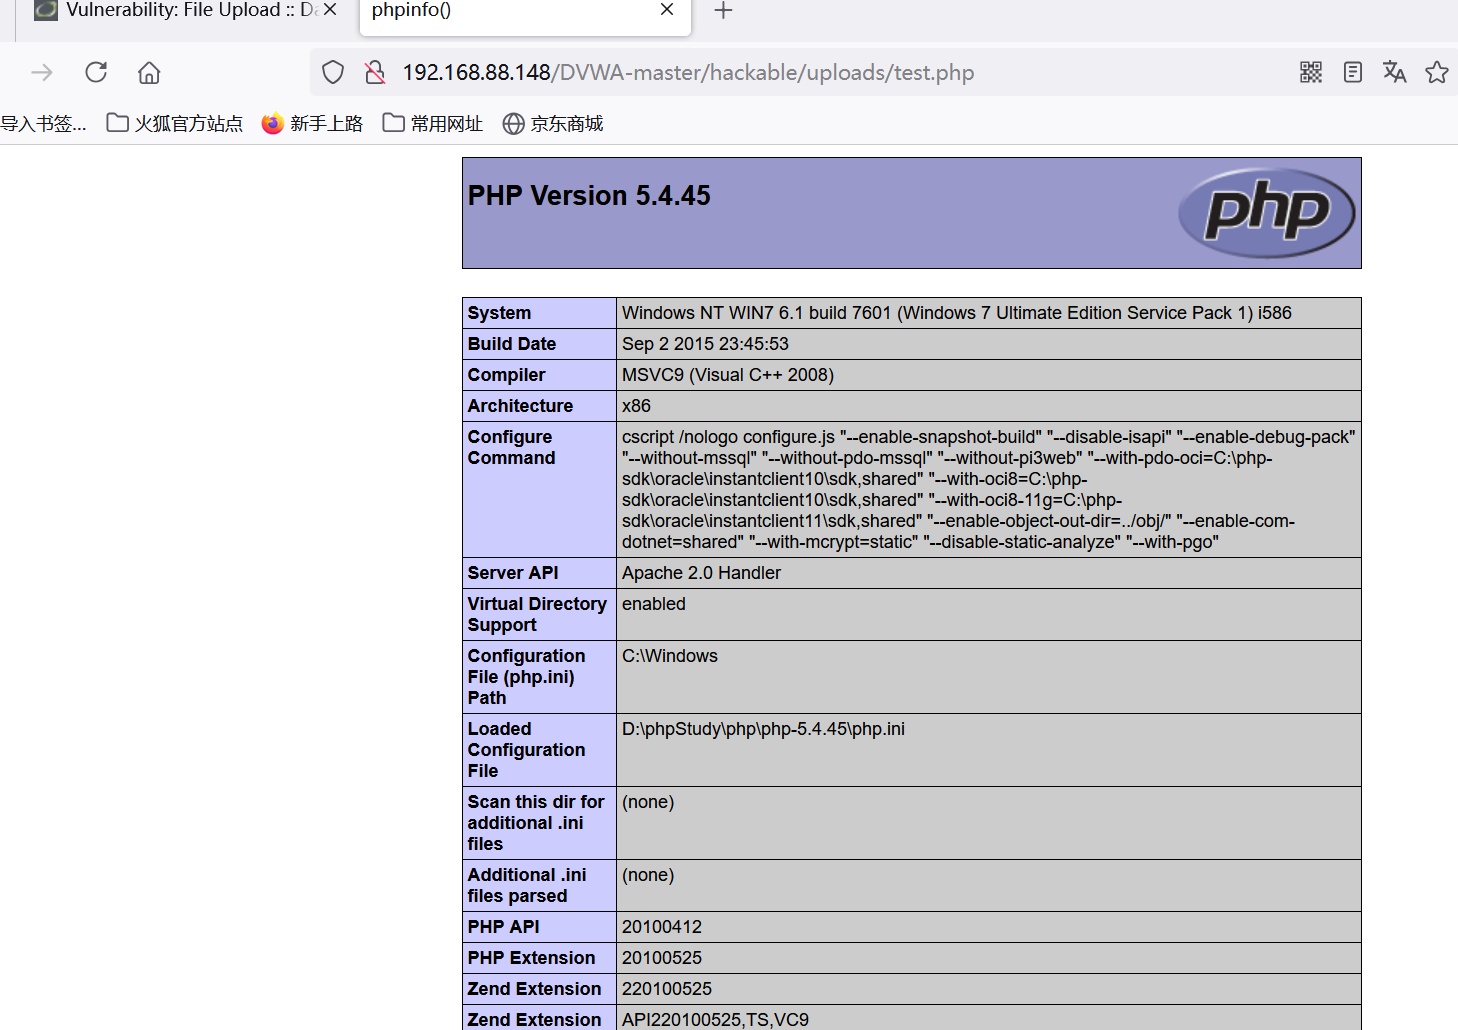Open the 新手上路 Firefox bookmark
The image size is (1458, 1030).
pyautogui.click(x=312, y=123)
